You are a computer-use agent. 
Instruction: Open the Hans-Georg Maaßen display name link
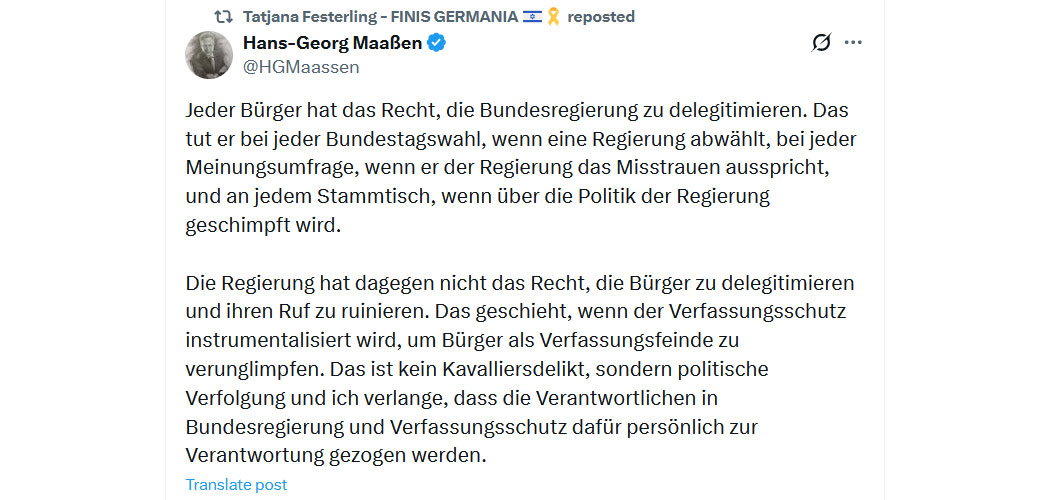tap(332, 44)
